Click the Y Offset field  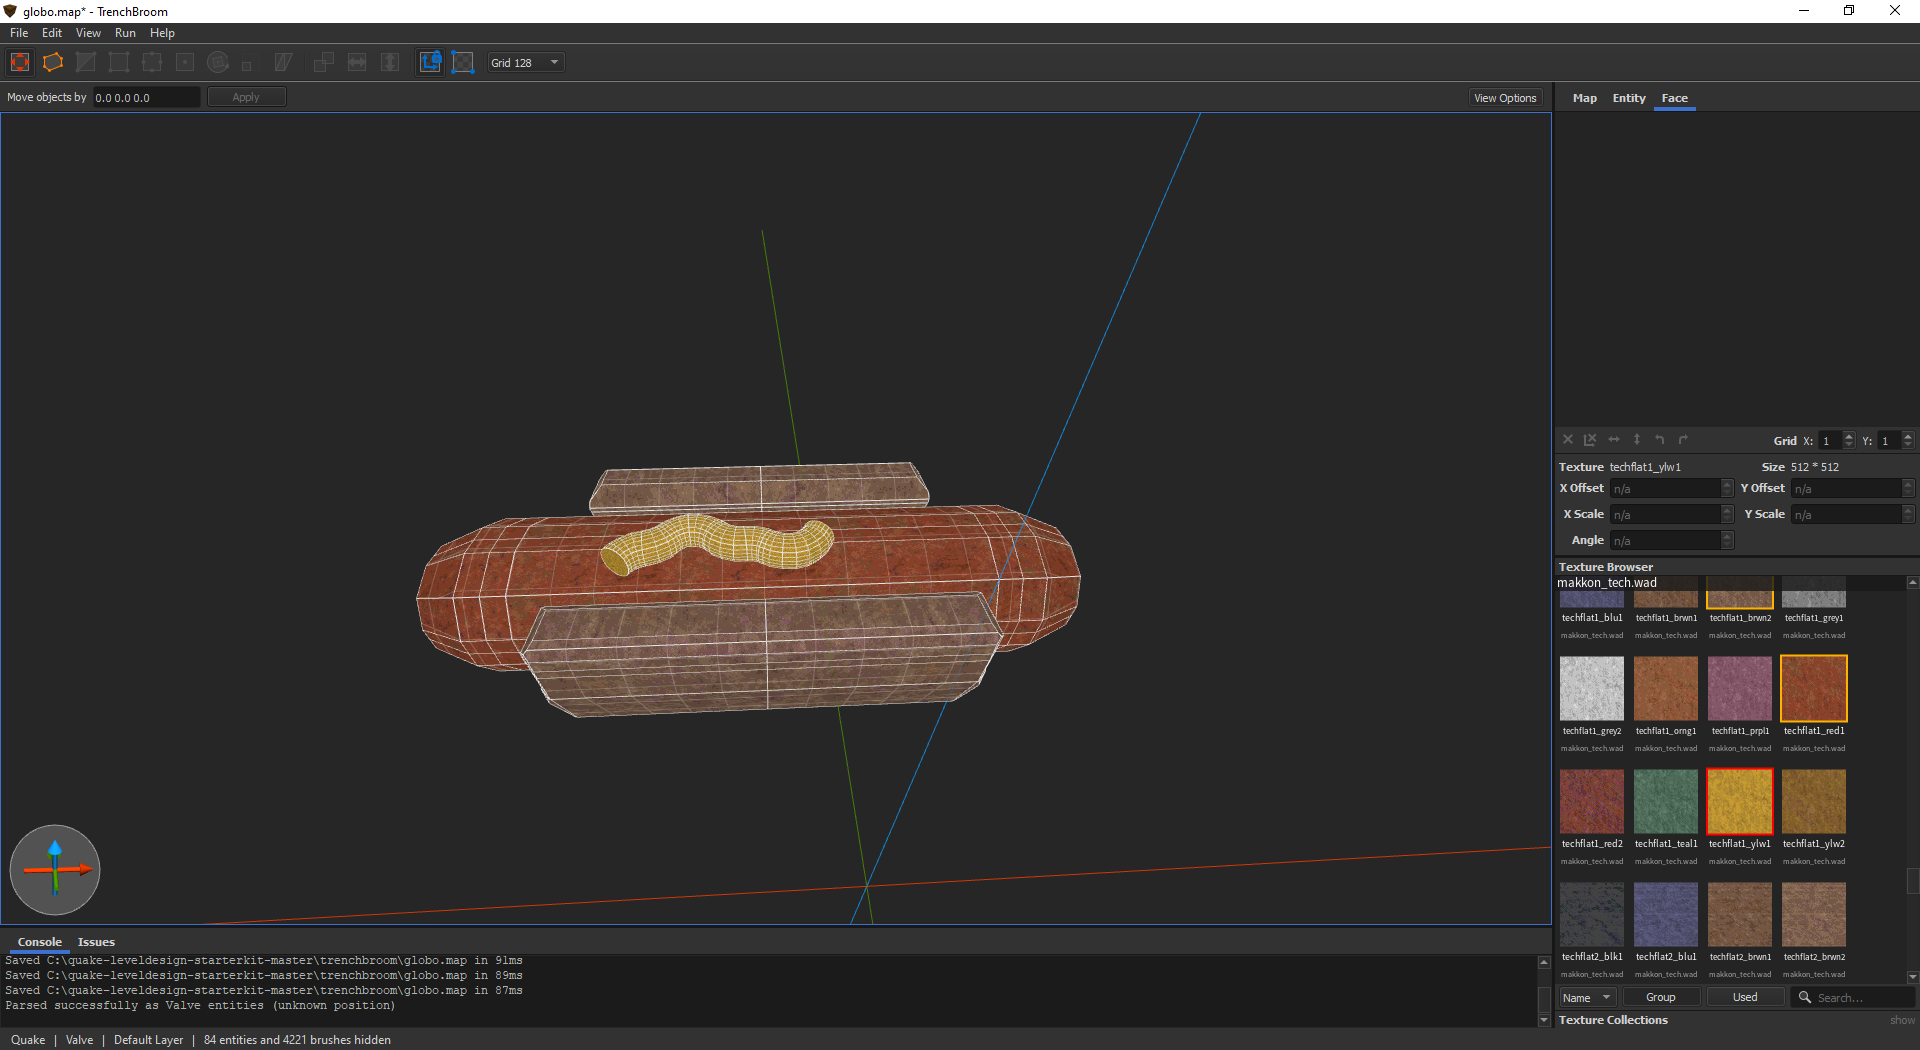pyautogui.click(x=1852, y=488)
